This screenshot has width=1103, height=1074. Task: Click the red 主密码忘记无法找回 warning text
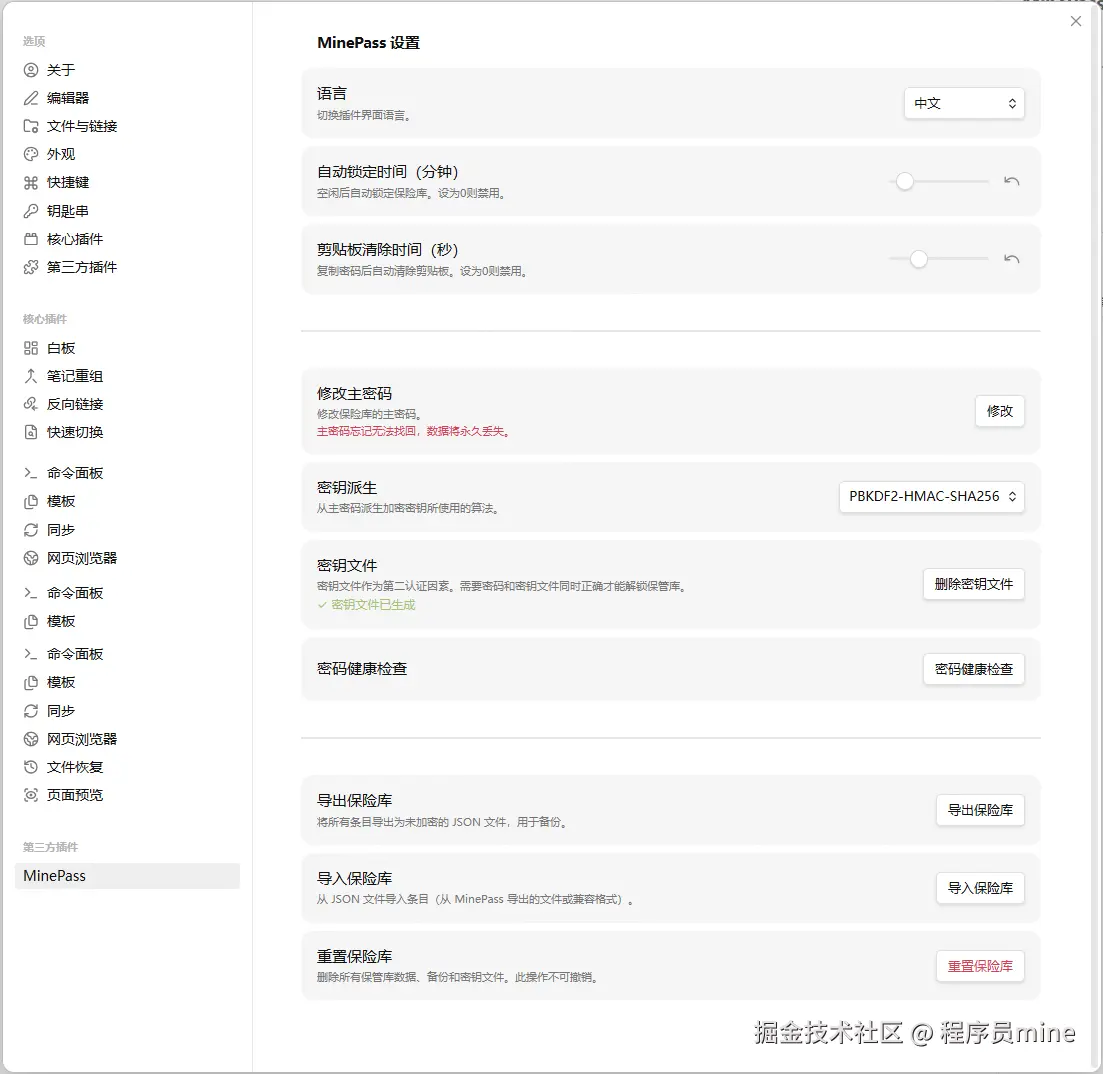tap(414, 431)
